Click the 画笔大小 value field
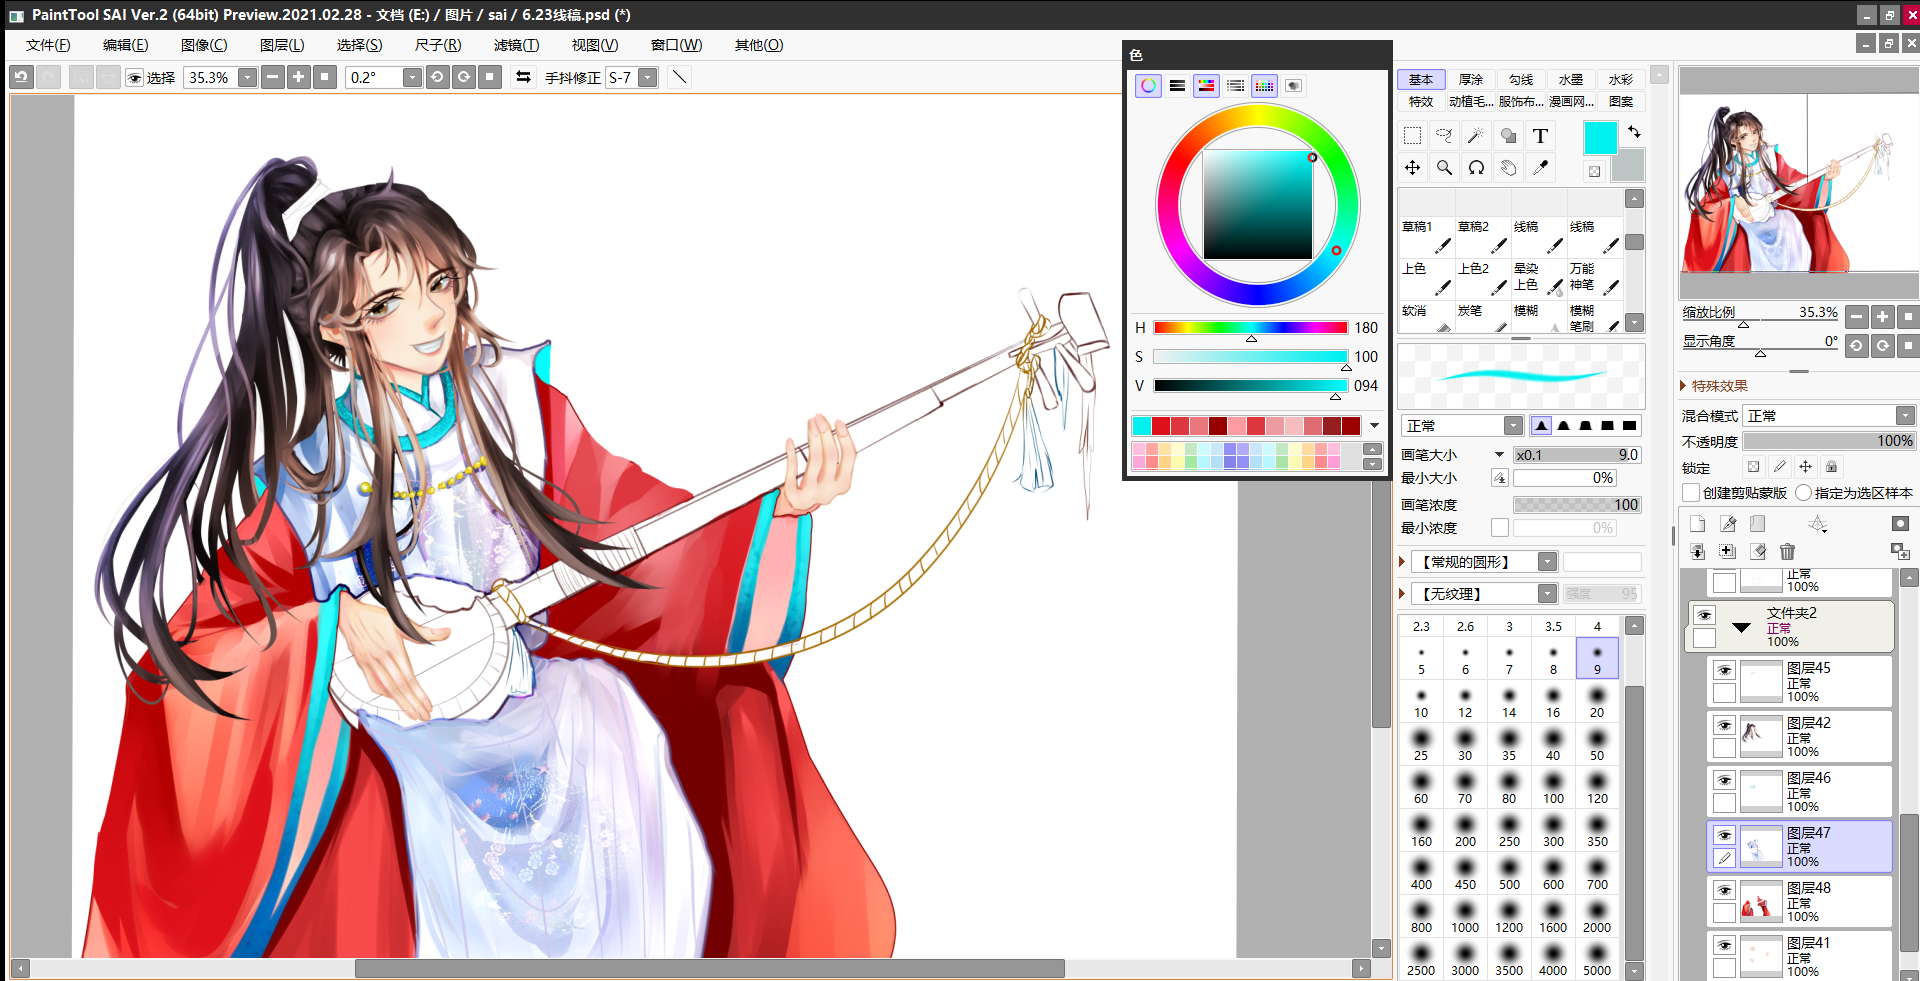1920x981 pixels. click(1577, 455)
